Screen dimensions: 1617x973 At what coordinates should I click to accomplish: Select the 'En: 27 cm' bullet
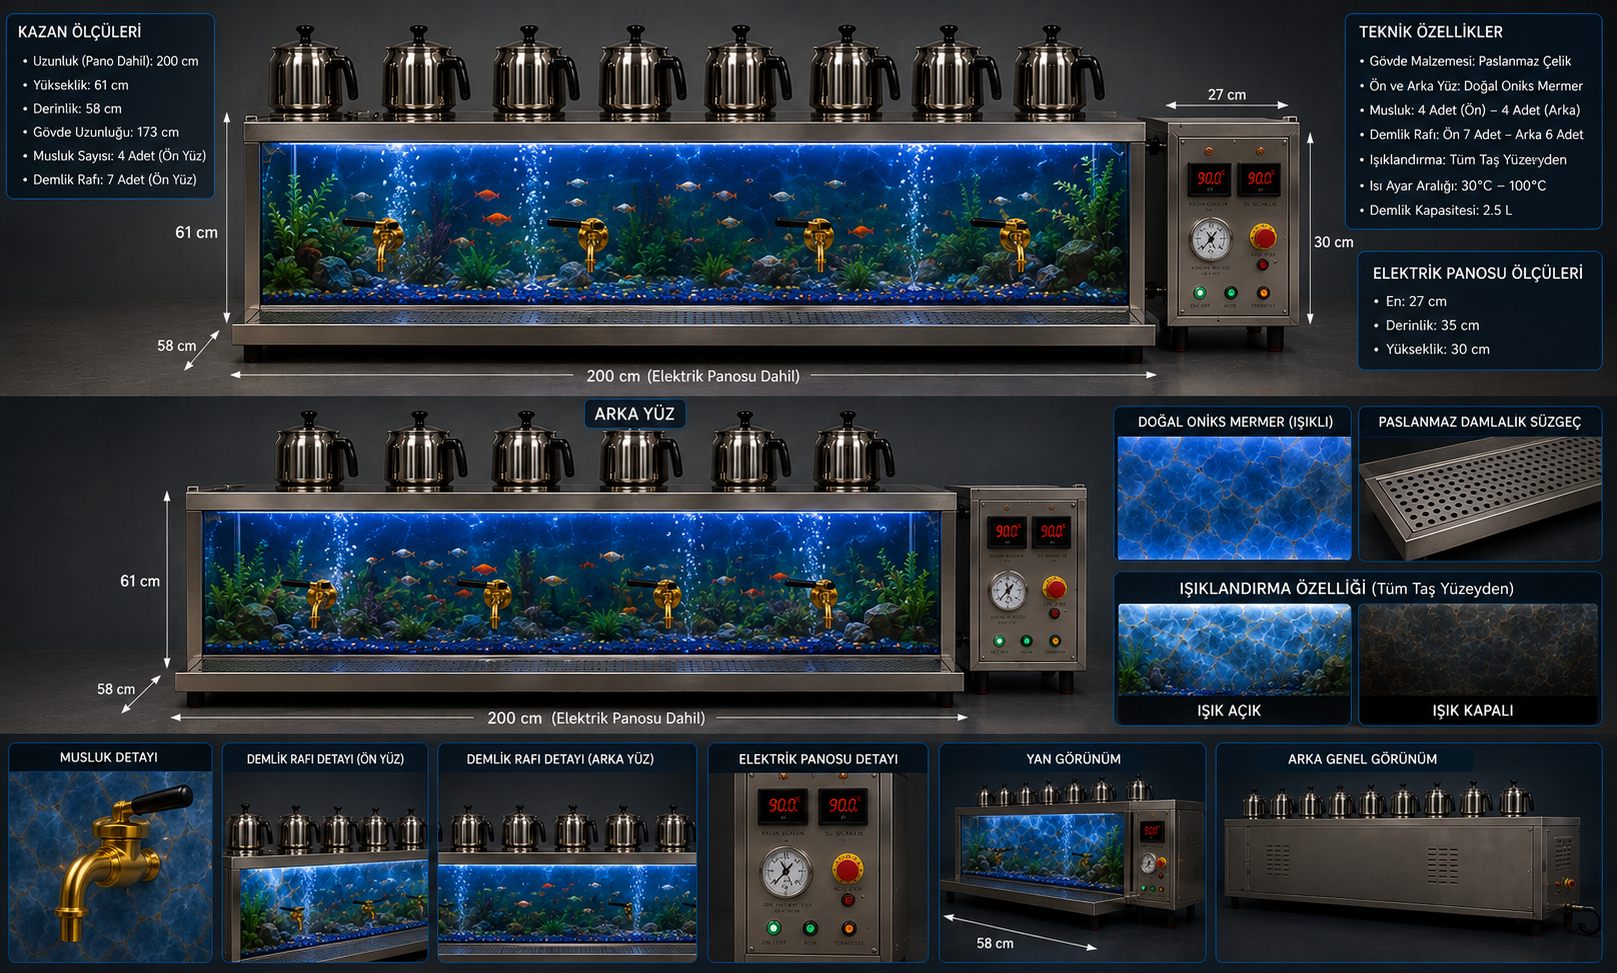point(1416,301)
